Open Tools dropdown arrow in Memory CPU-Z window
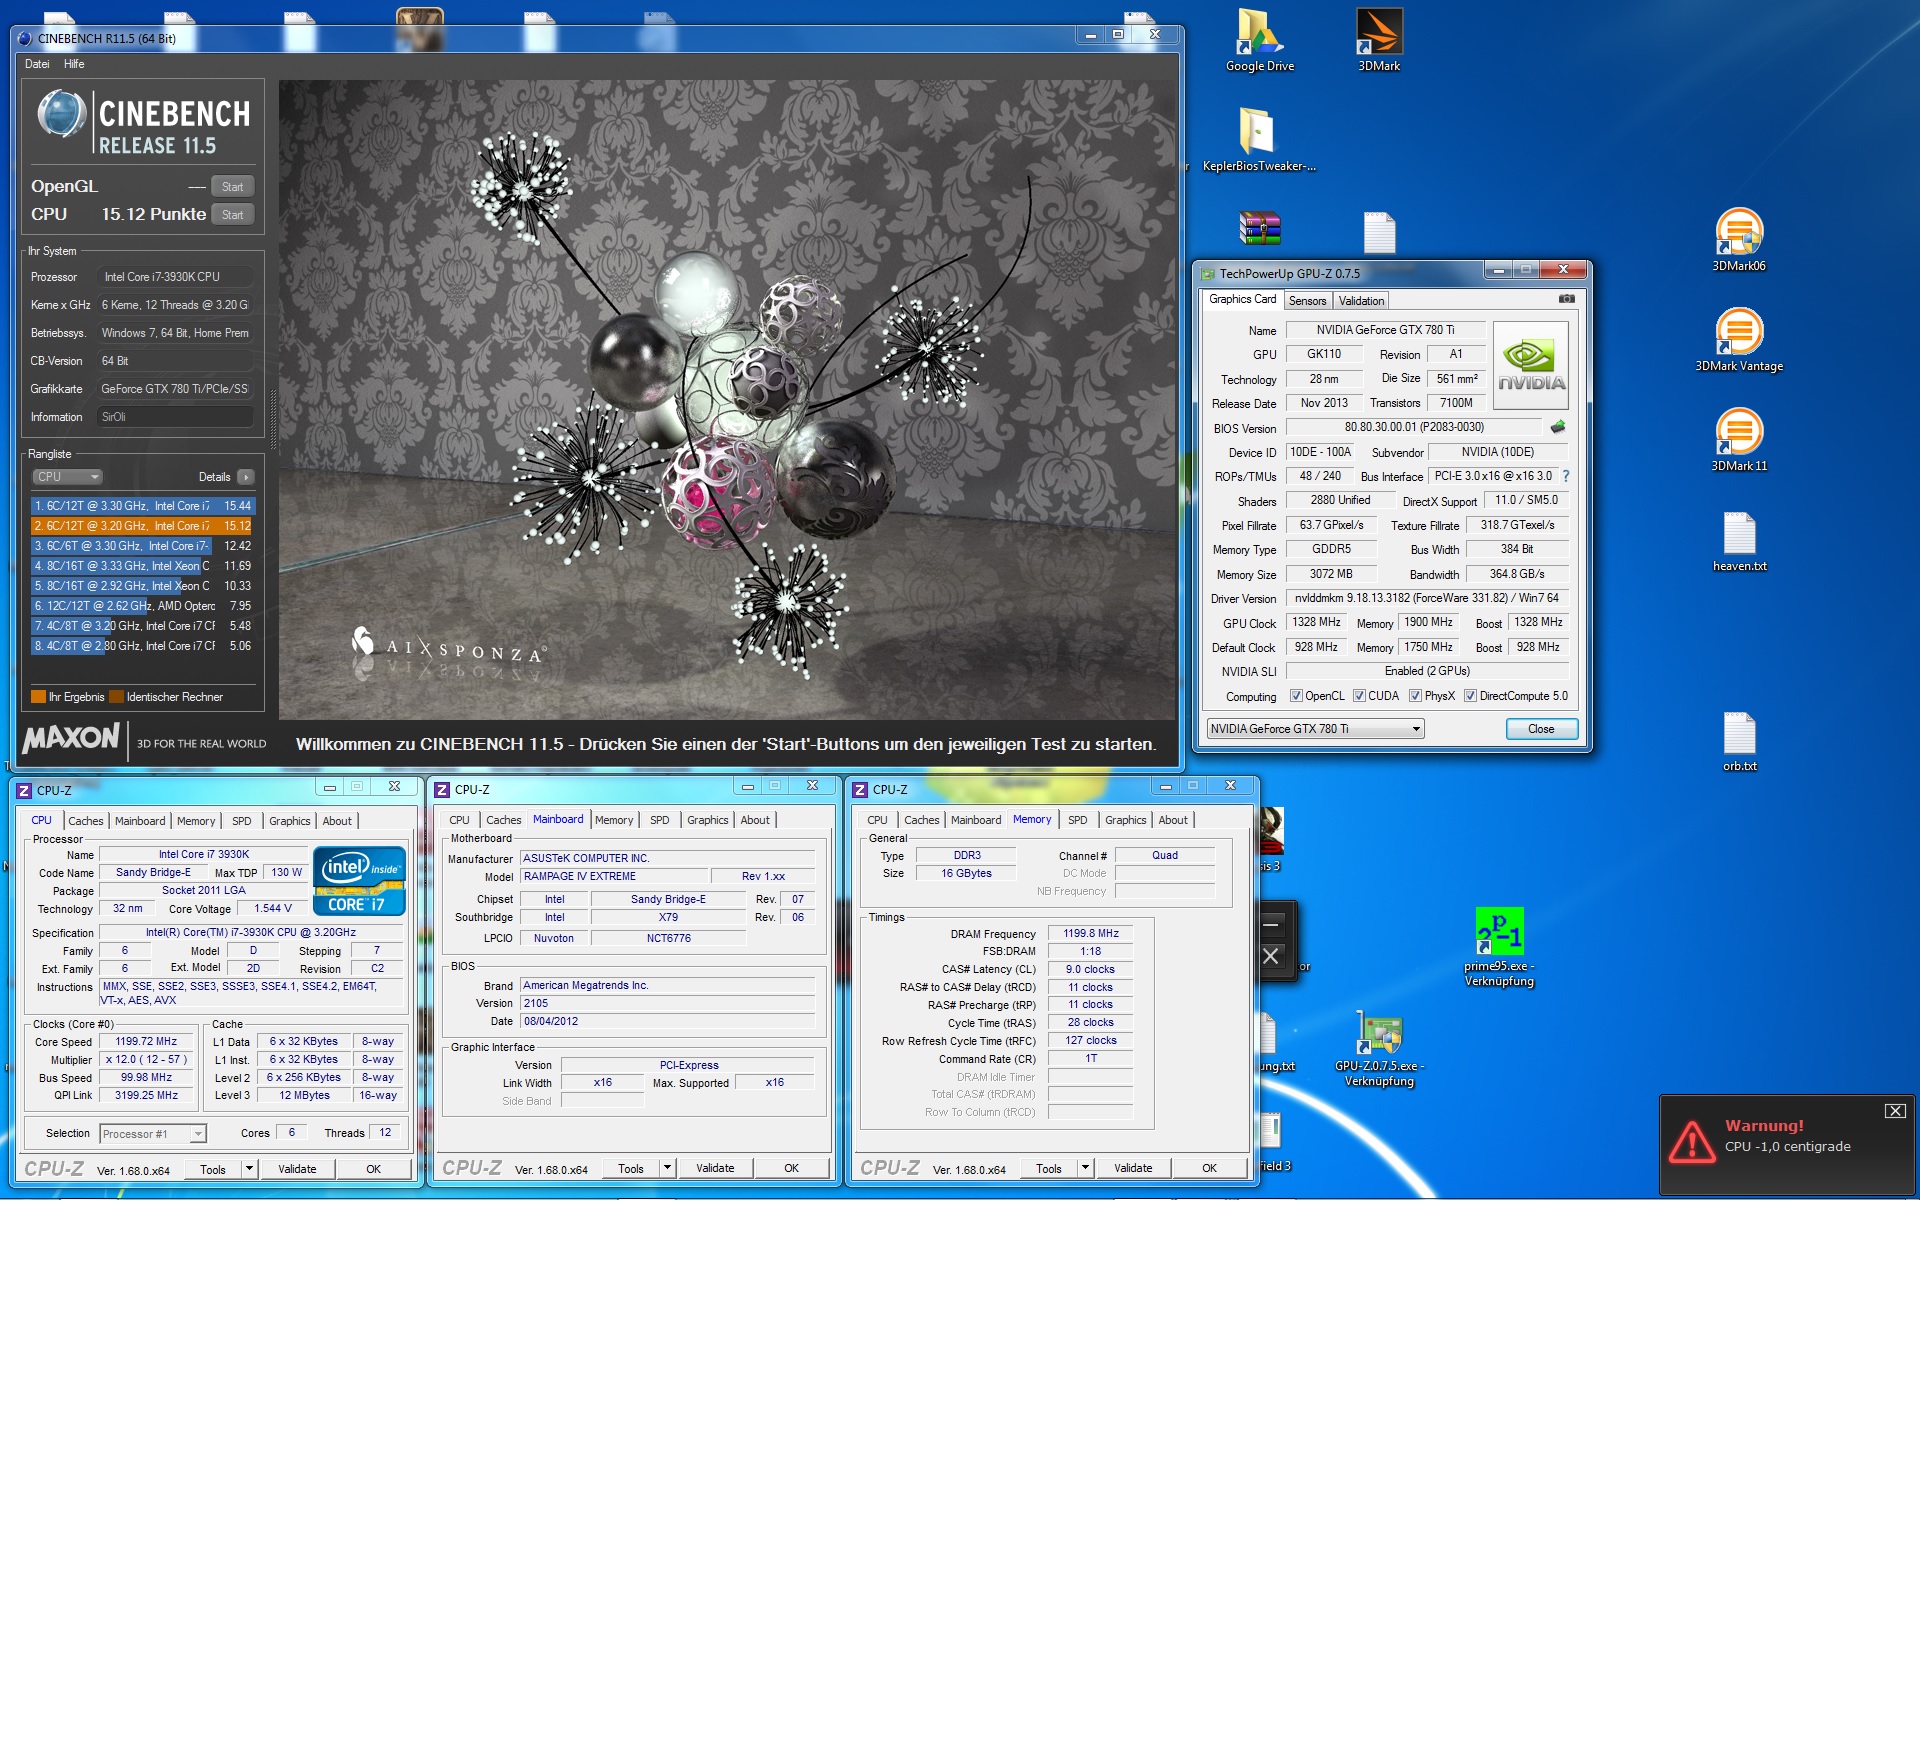Image resolution: width=1920 pixels, height=1752 pixels. click(x=1085, y=1167)
